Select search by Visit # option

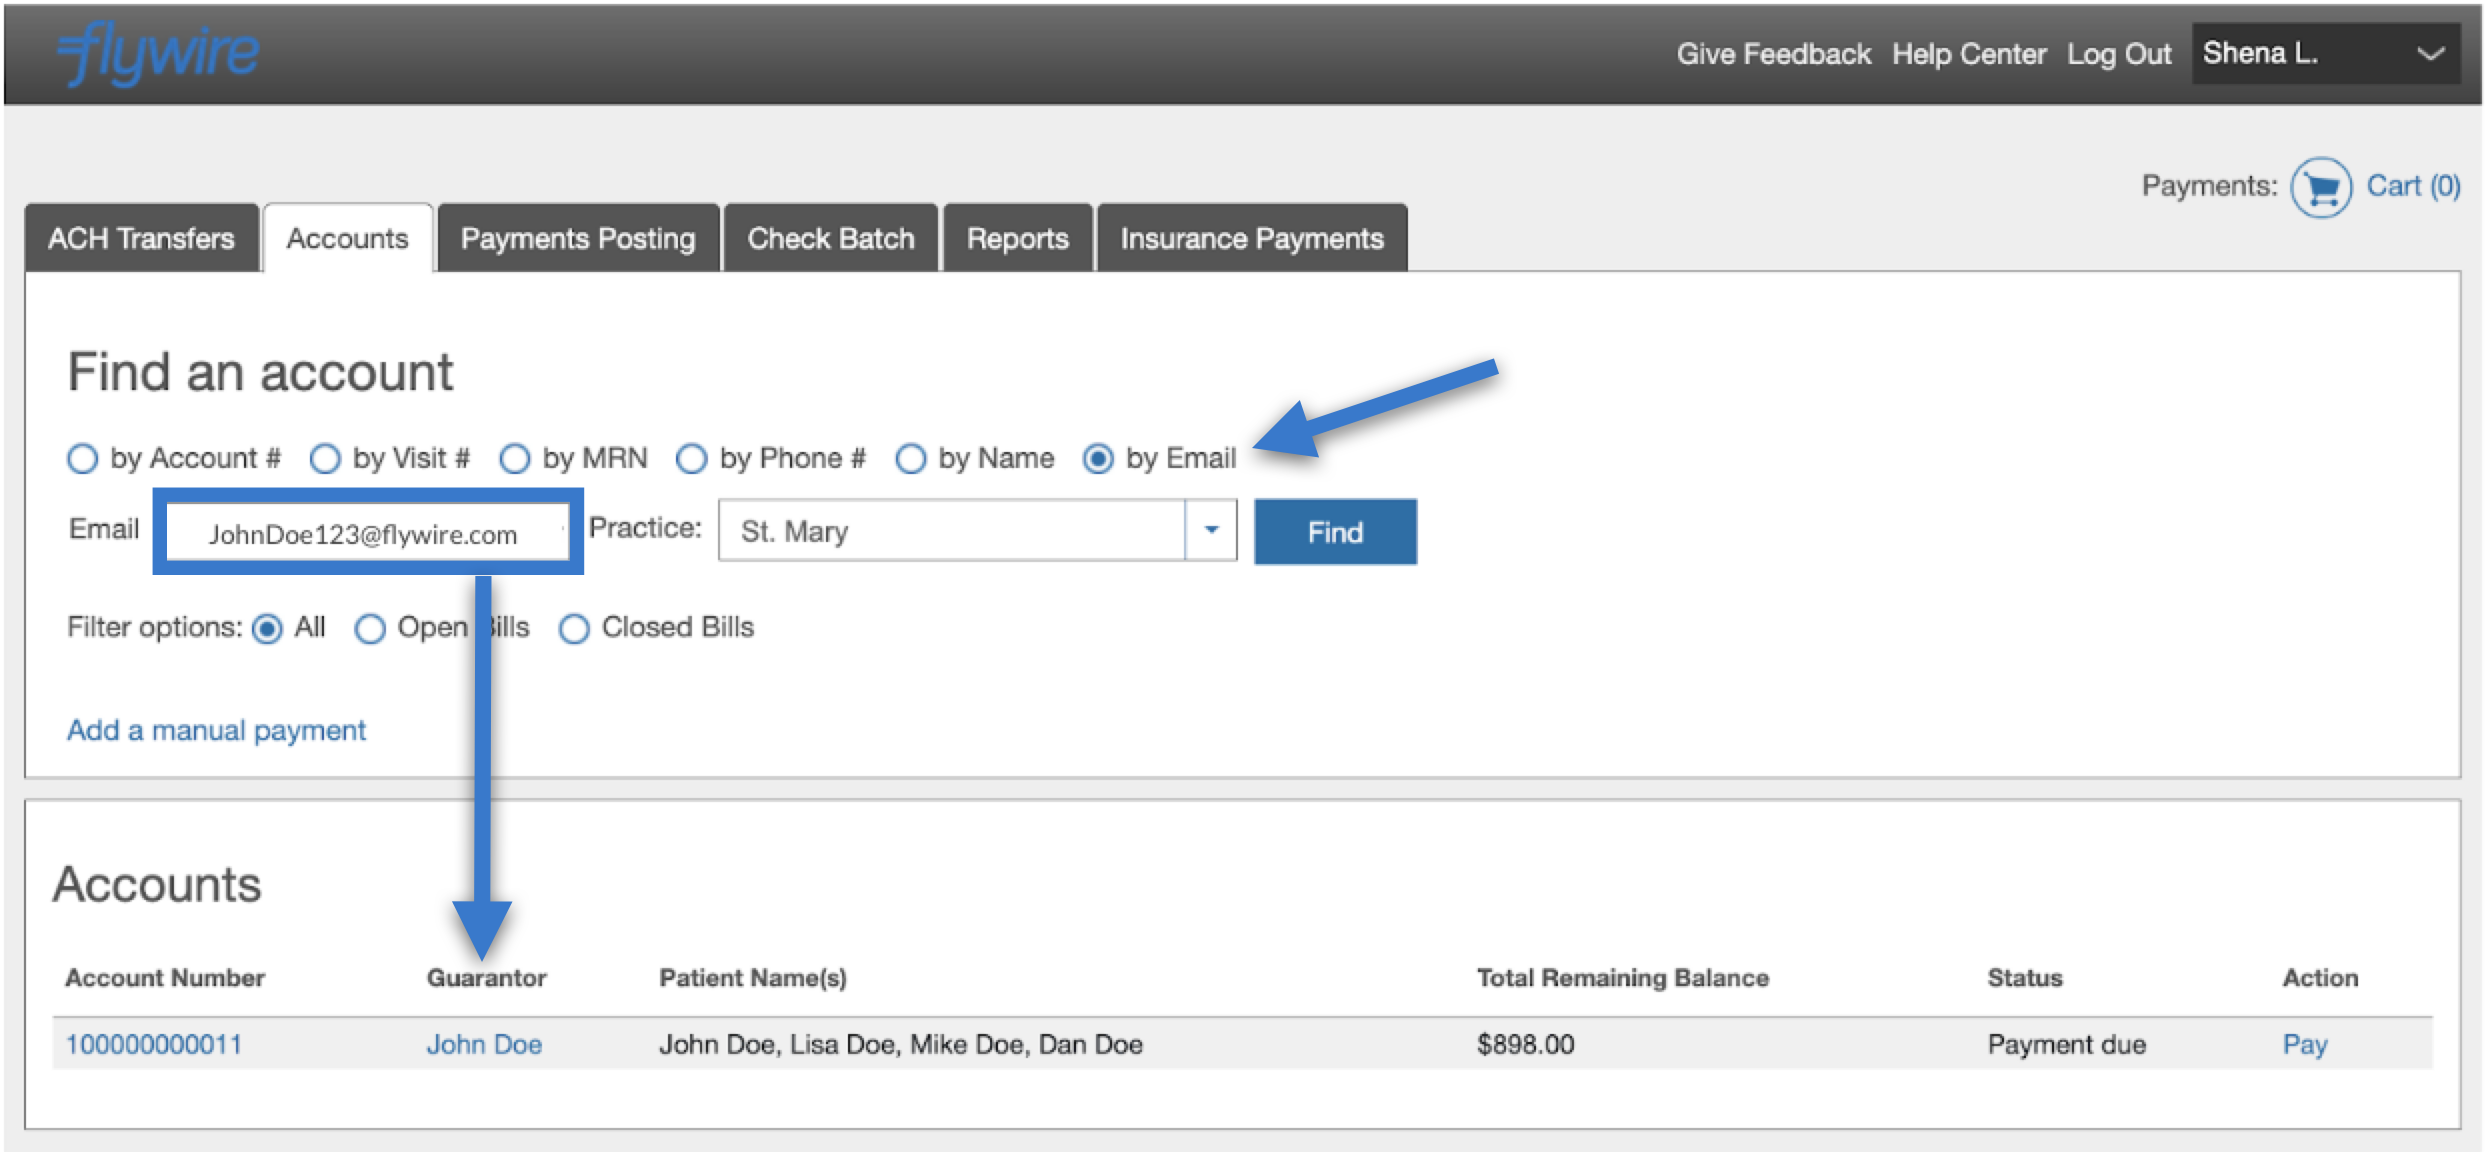click(325, 459)
